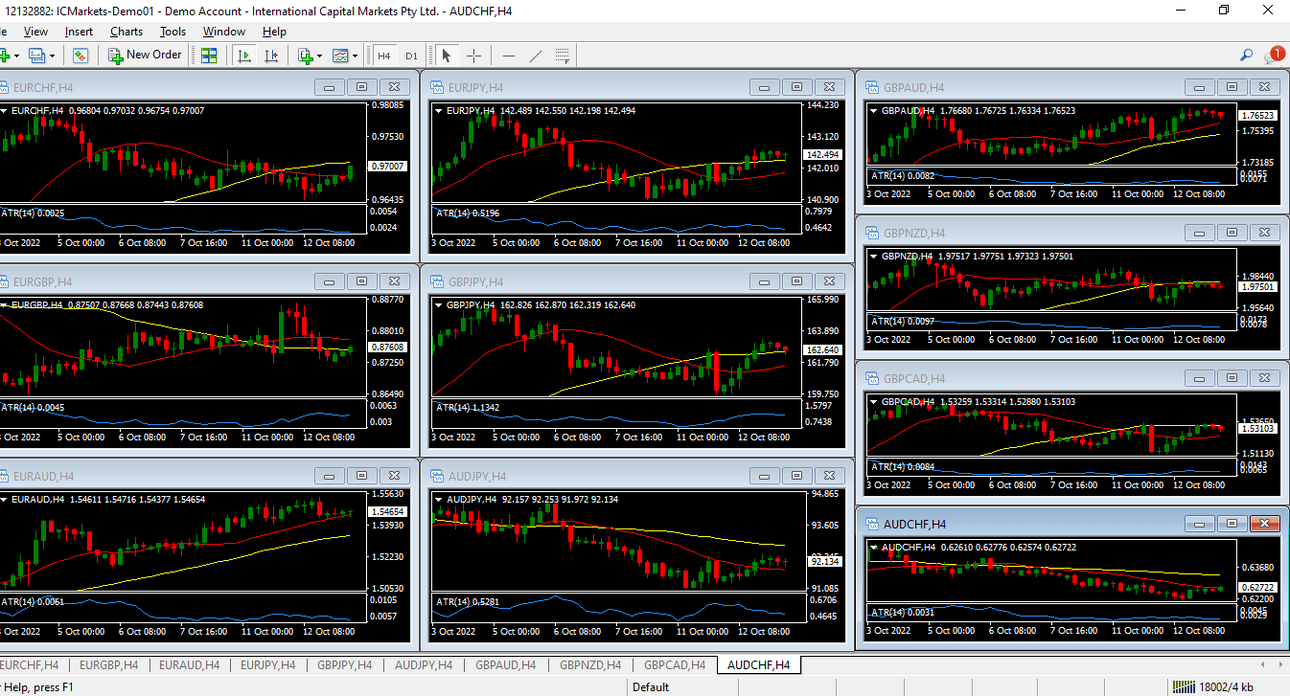Switch to the EURAUD,H4 chart tab

pyautogui.click(x=189, y=665)
